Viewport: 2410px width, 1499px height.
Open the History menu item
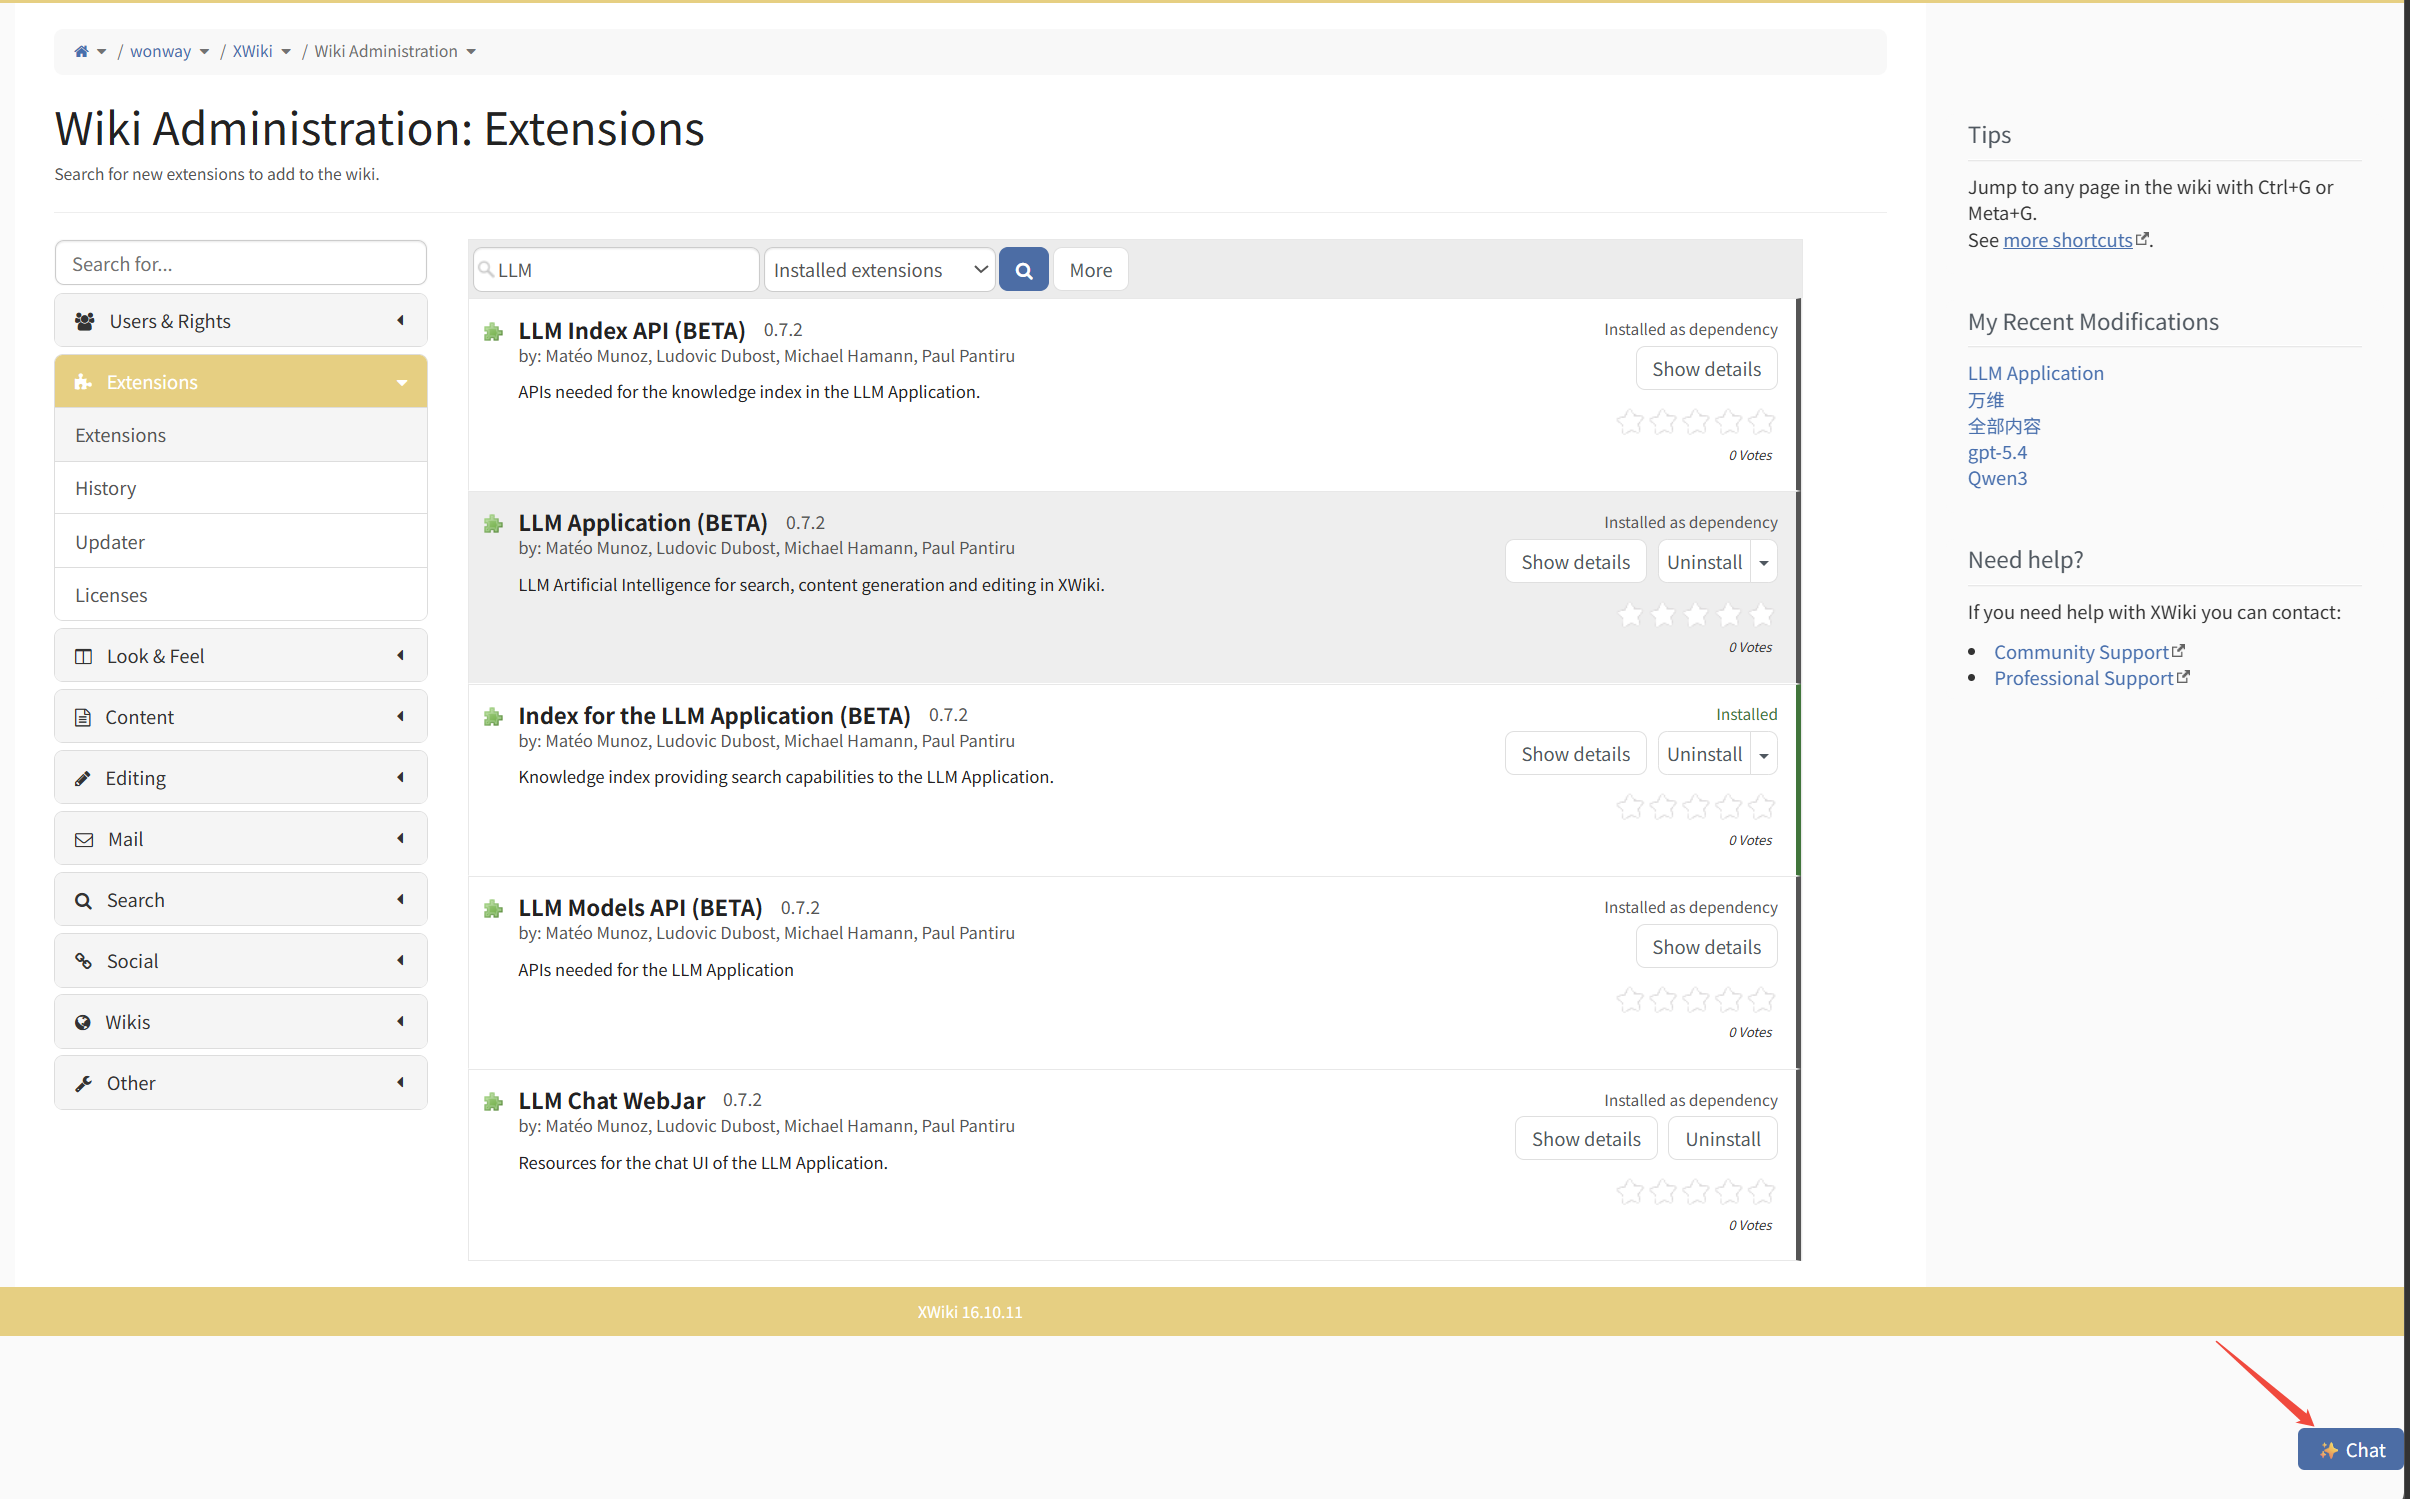106,488
